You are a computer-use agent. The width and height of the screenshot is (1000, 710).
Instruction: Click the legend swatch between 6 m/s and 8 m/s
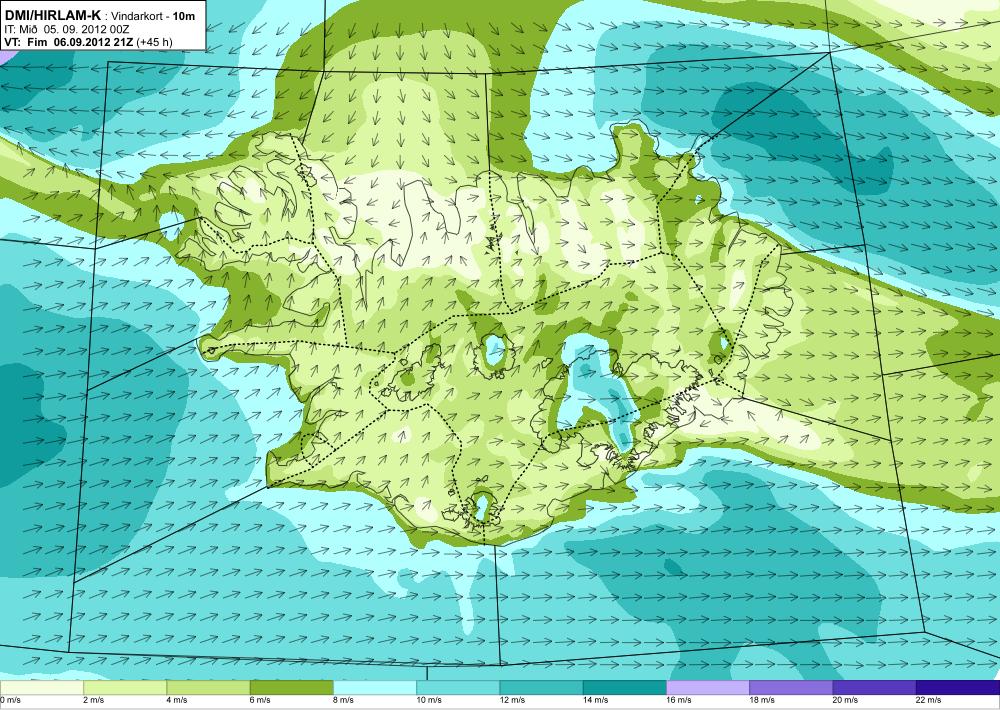coord(291,688)
